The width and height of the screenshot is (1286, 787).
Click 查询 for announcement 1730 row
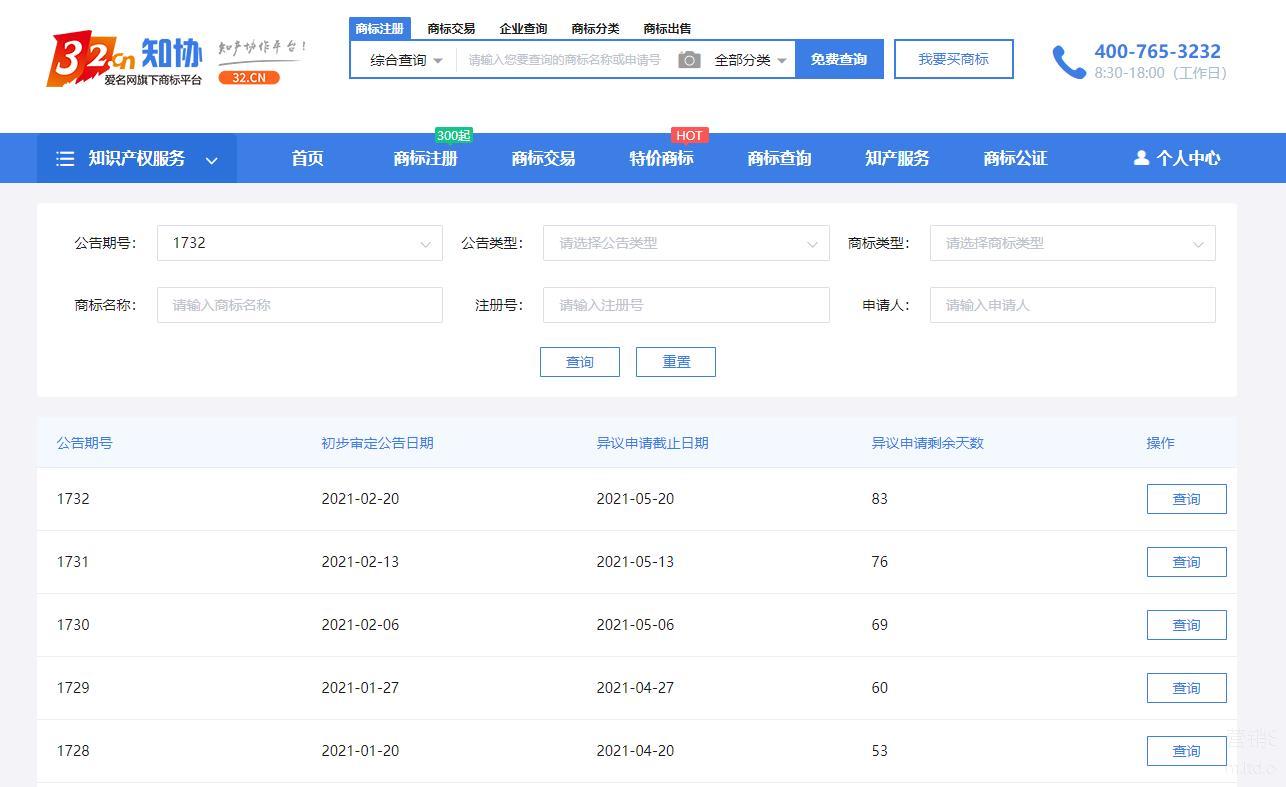1186,625
